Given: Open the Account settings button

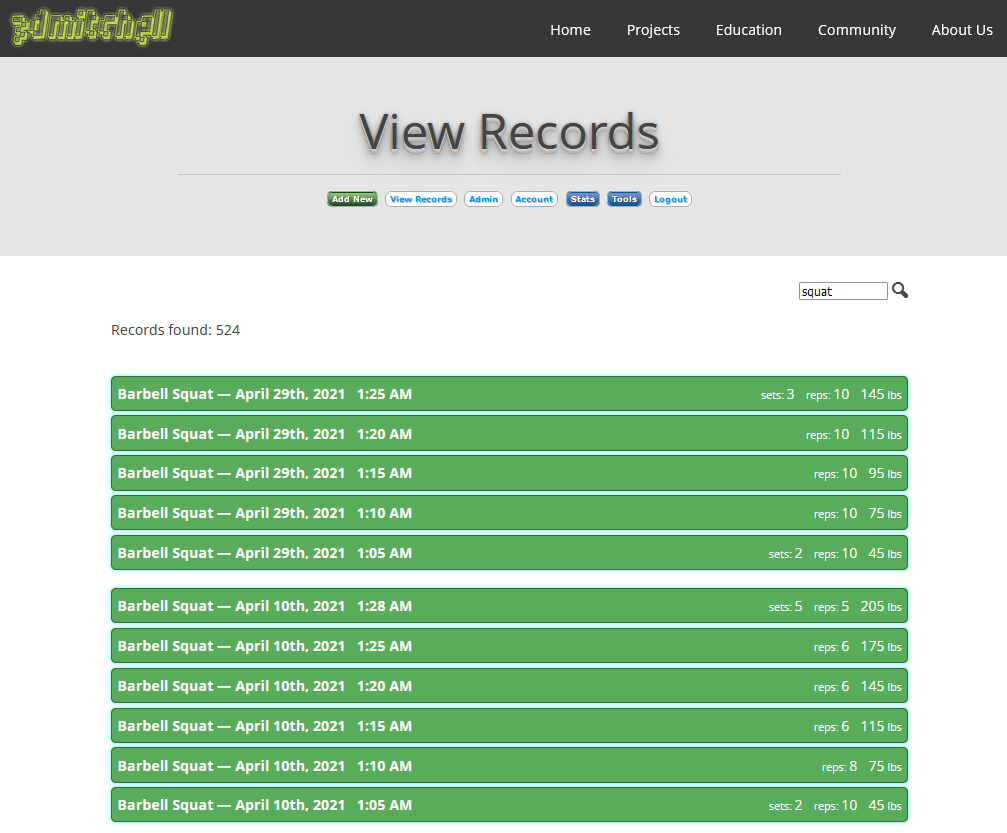Looking at the screenshot, I should pyautogui.click(x=534, y=199).
